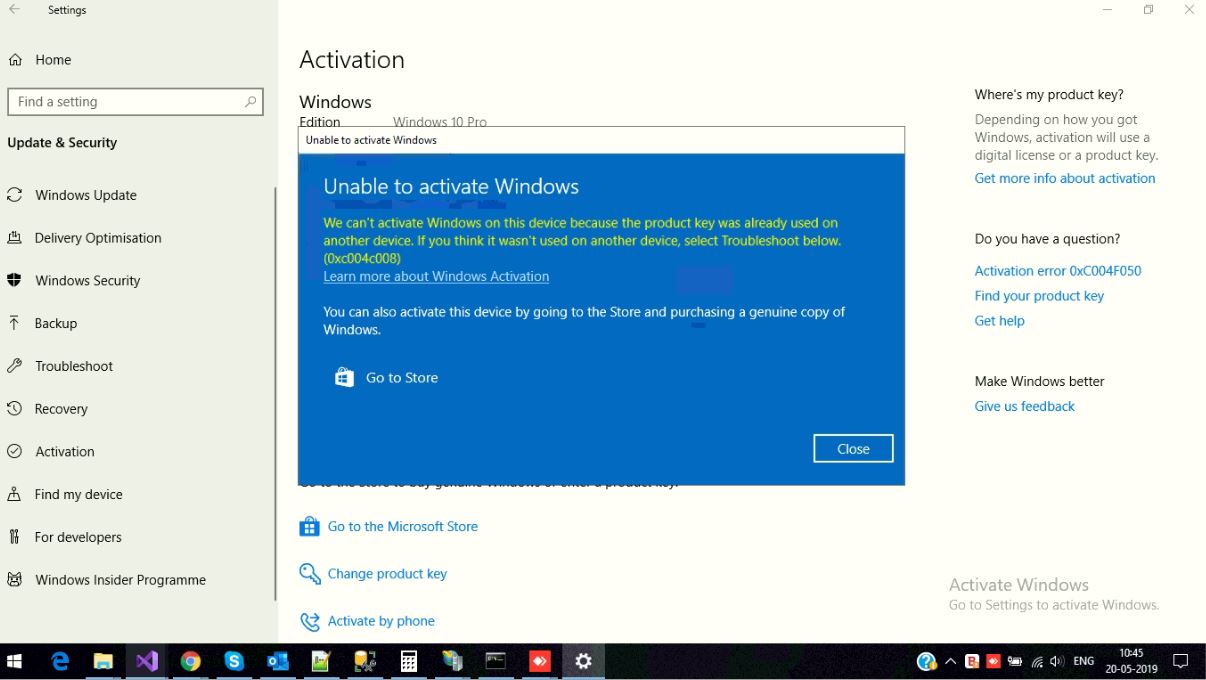Viewport: 1206px width, 680px height.
Task: Click the Wi-Fi network tray icon
Action: point(1037,662)
